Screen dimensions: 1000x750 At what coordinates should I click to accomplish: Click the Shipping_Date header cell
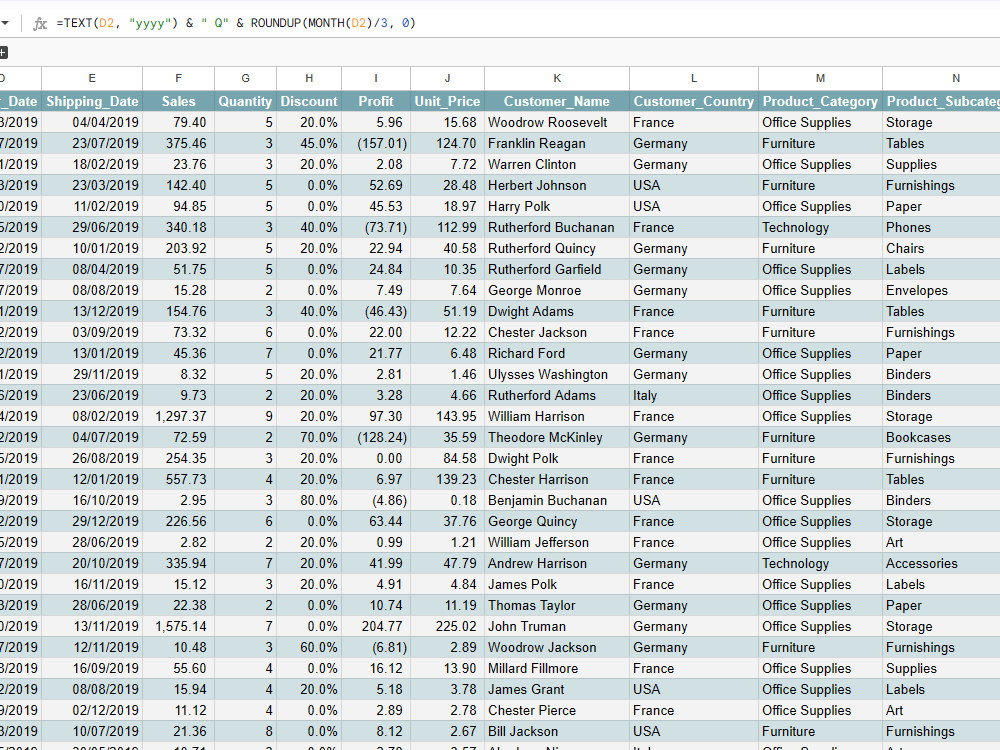point(92,101)
